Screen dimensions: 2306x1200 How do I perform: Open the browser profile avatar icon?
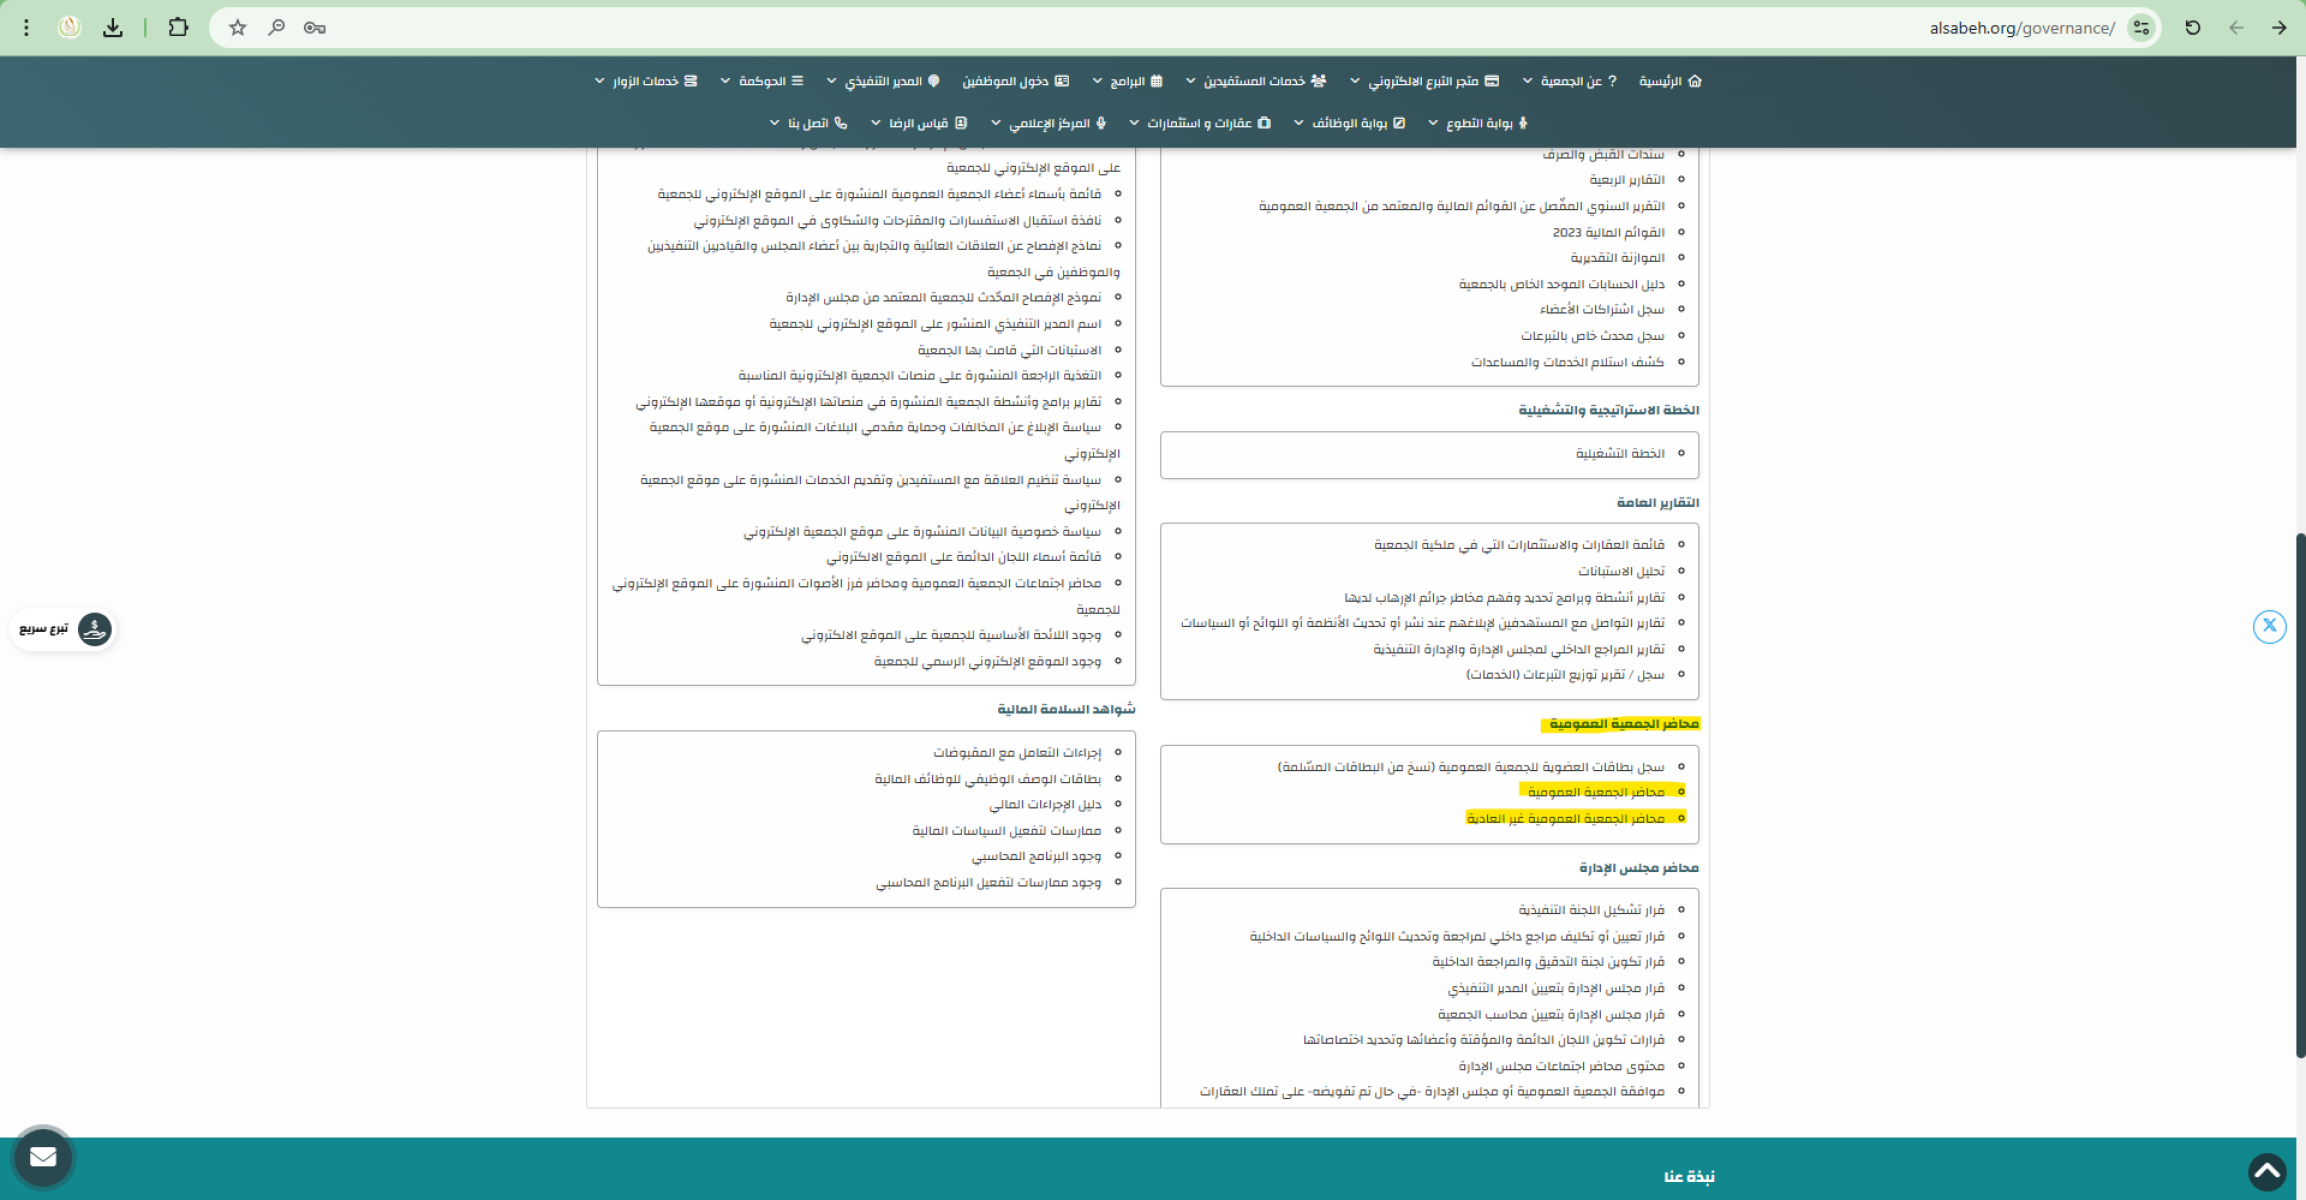tap(69, 28)
